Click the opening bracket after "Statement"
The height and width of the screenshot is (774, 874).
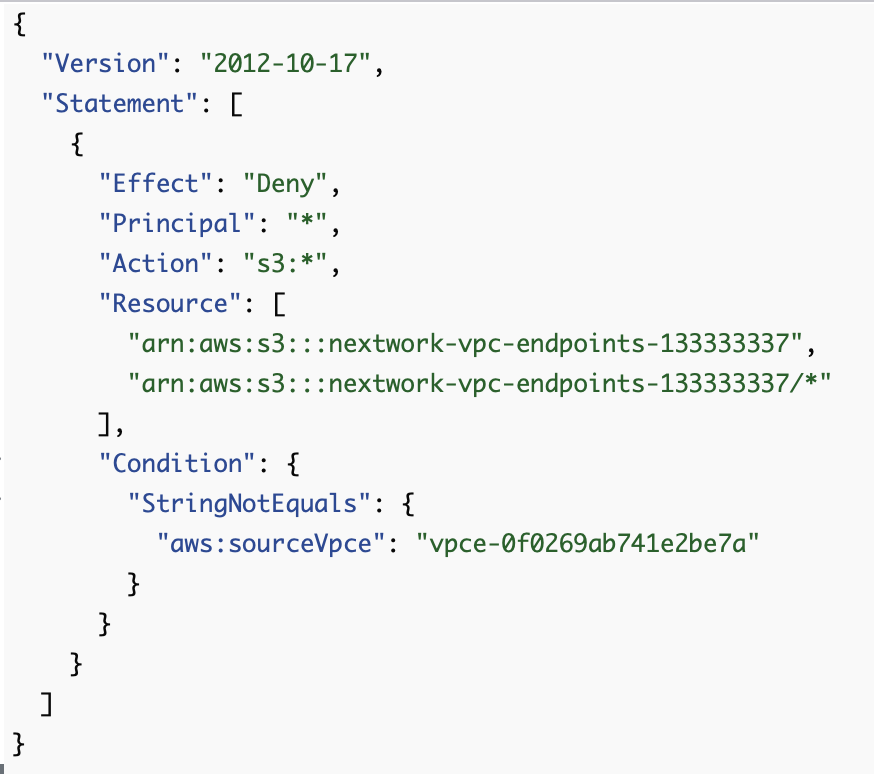coord(236,104)
